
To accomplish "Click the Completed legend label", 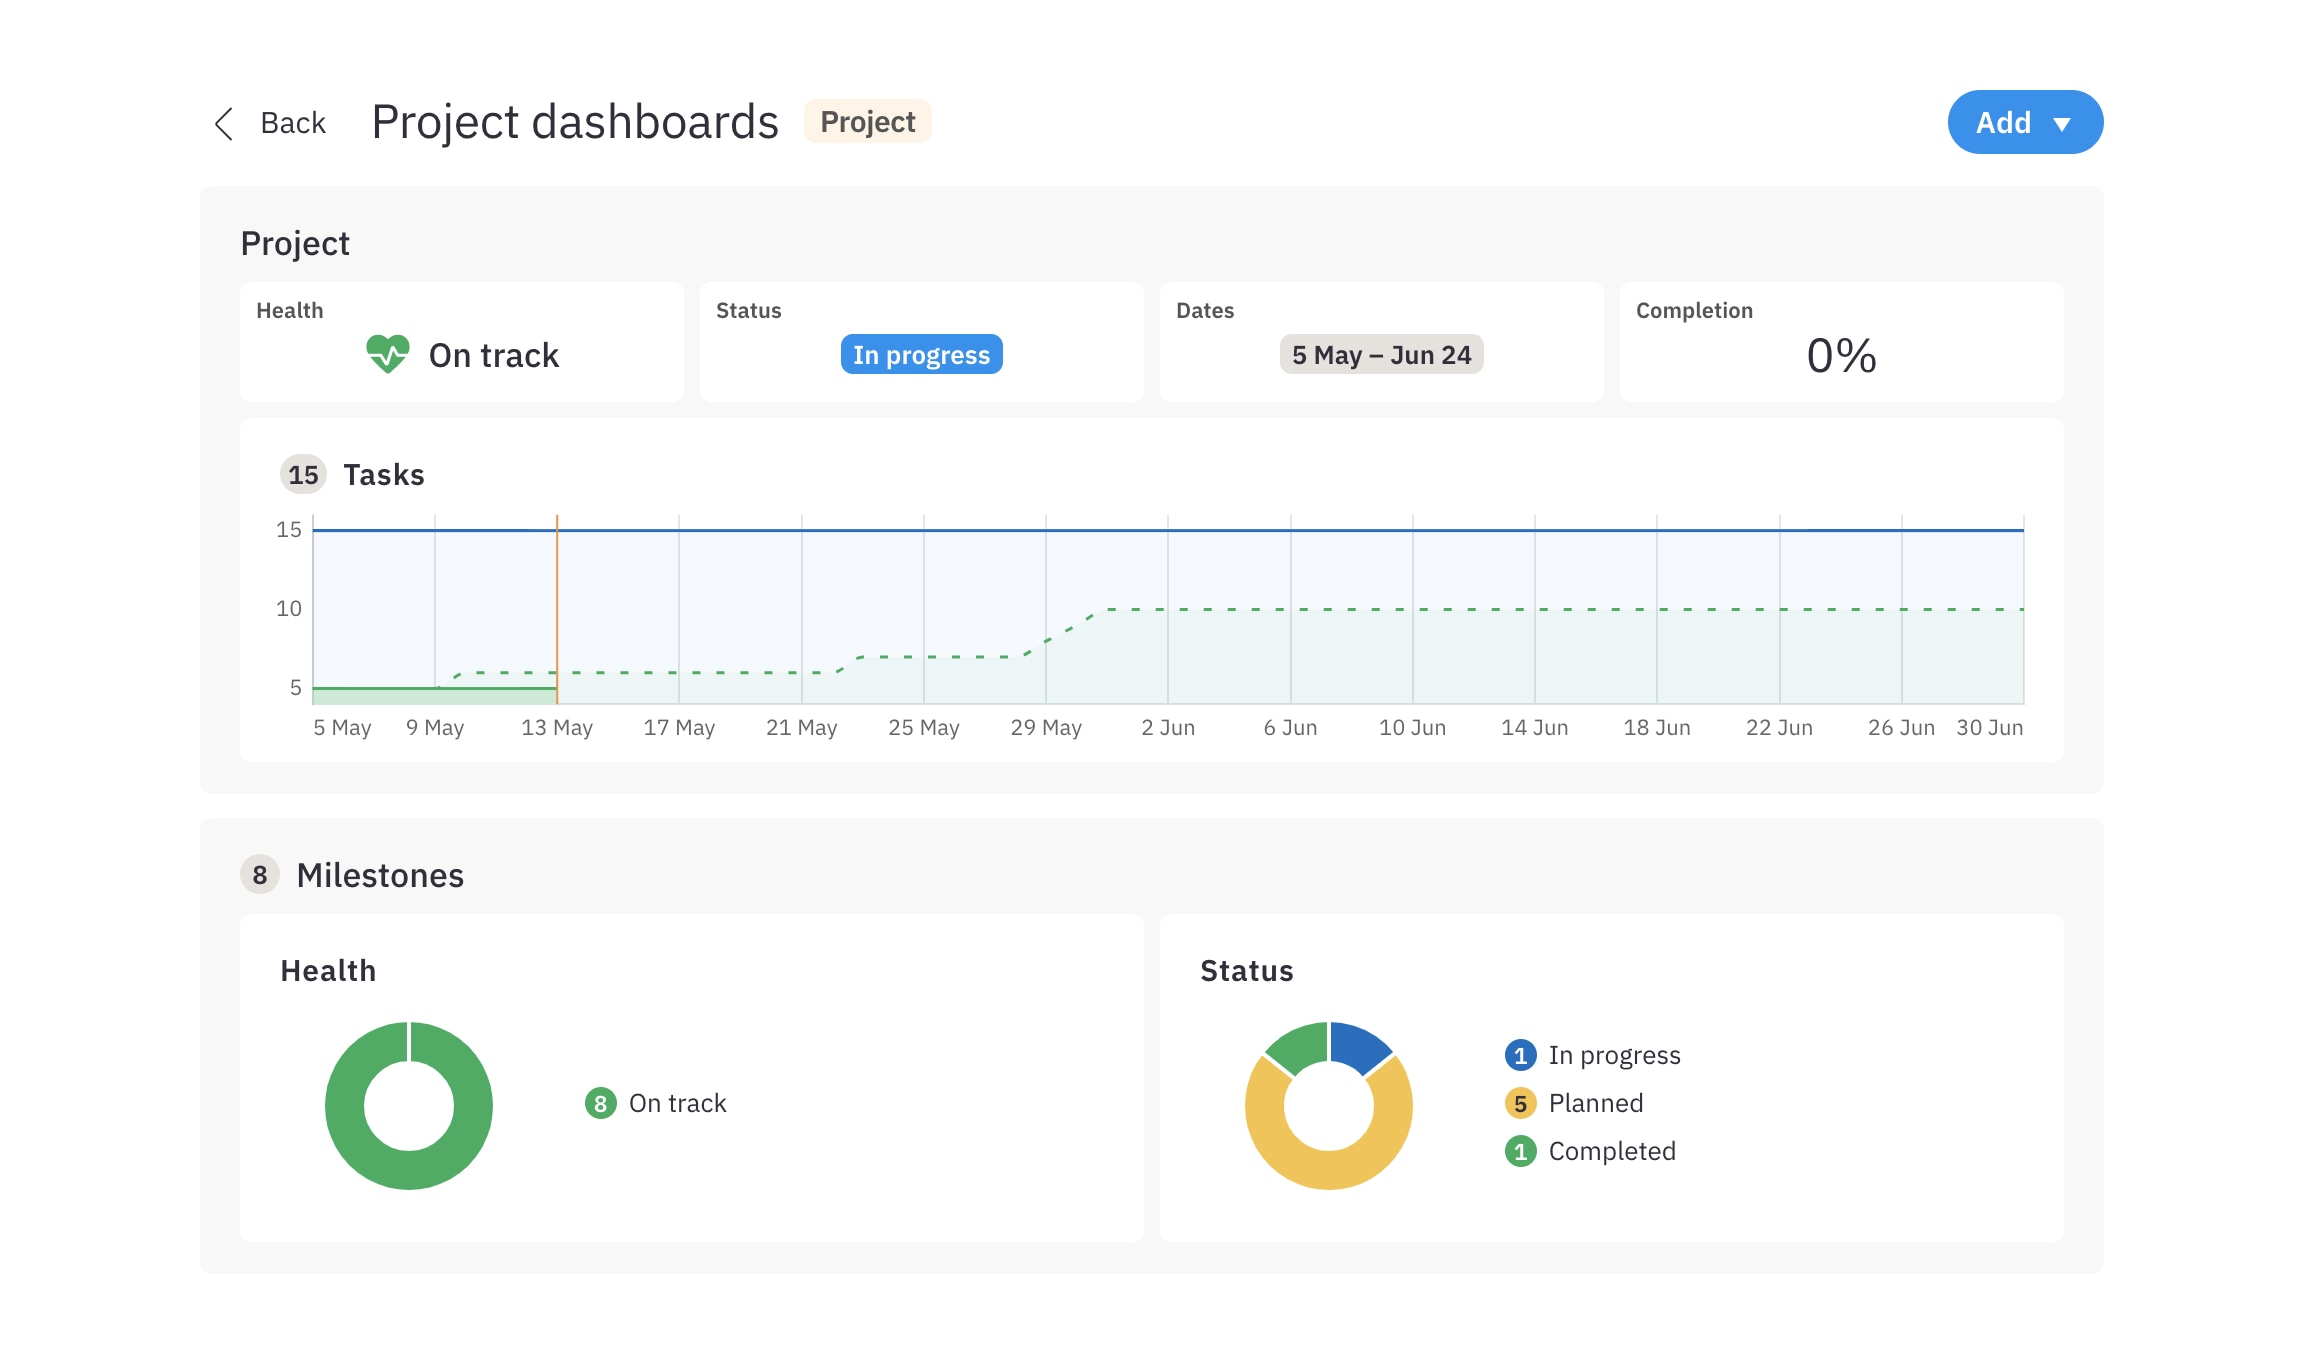I will click(x=1612, y=1151).
